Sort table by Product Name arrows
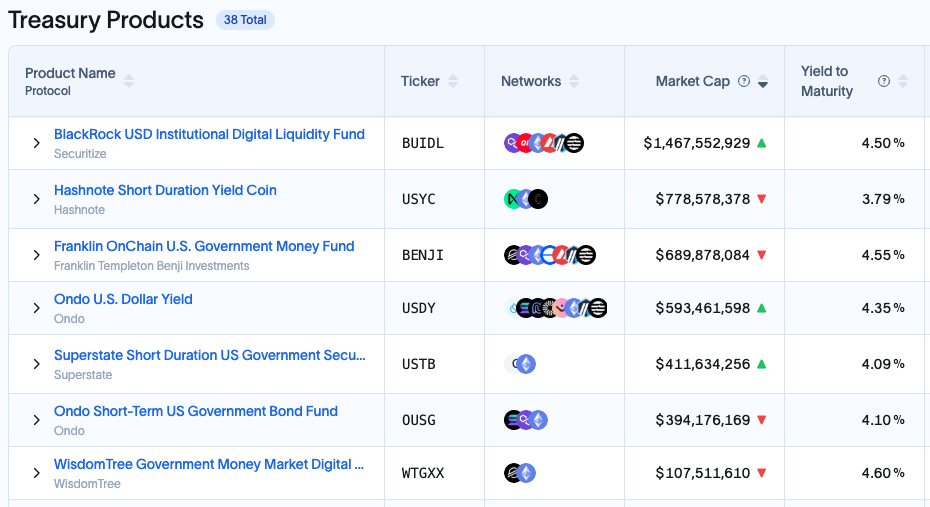930x507 pixels. pyautogui.click(x=129, y=81)
